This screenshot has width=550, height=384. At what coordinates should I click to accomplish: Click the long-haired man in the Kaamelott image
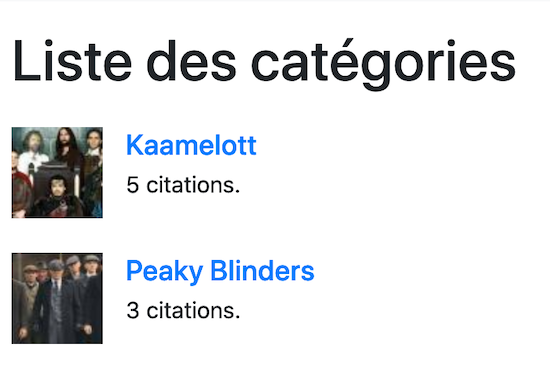click(x=66, y=147)
